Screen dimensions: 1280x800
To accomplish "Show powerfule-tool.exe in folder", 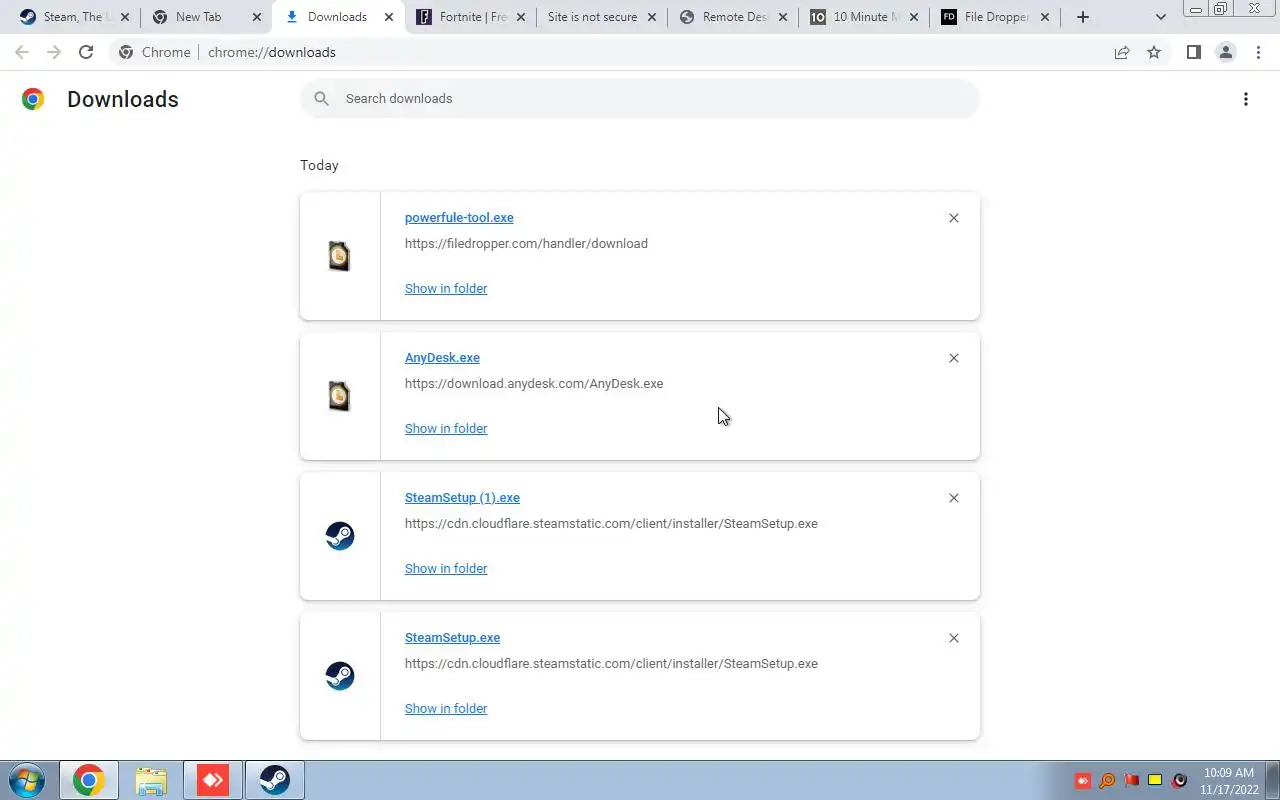I will (x=446, y=288).
